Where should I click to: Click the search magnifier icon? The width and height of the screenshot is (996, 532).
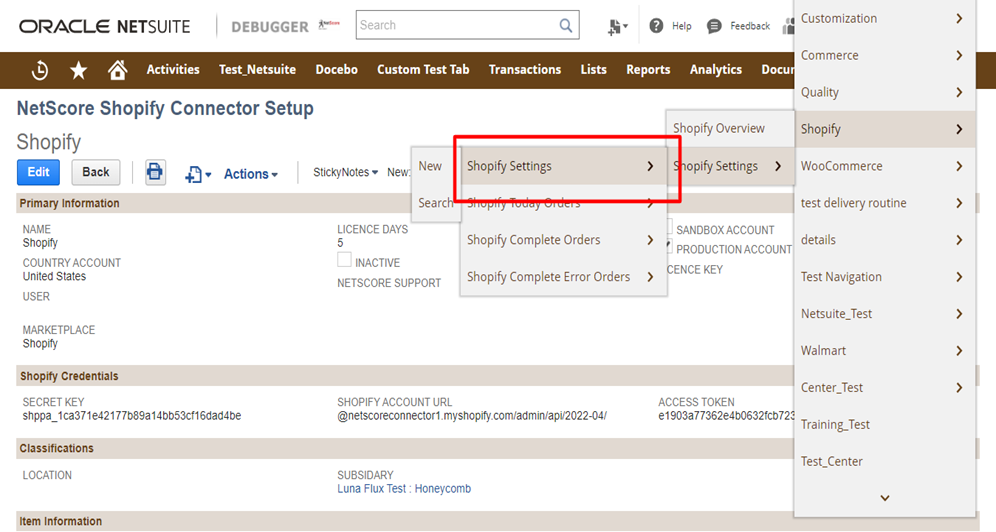coord(565,25)
